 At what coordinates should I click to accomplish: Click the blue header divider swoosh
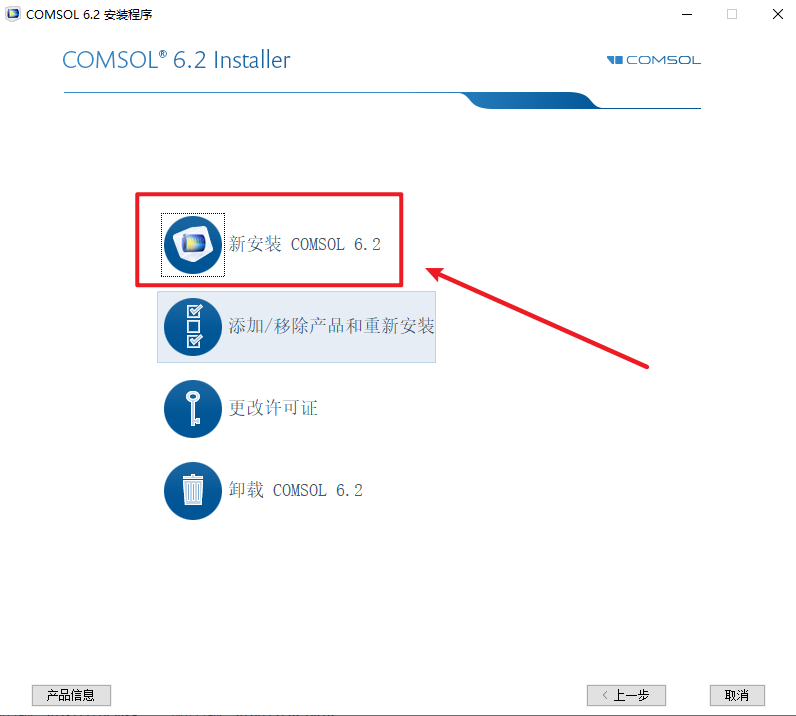[531, 100]
